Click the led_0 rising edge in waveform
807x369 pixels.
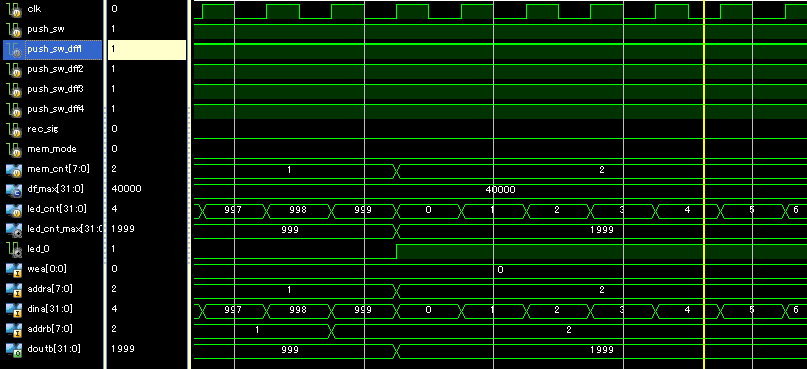396,252
